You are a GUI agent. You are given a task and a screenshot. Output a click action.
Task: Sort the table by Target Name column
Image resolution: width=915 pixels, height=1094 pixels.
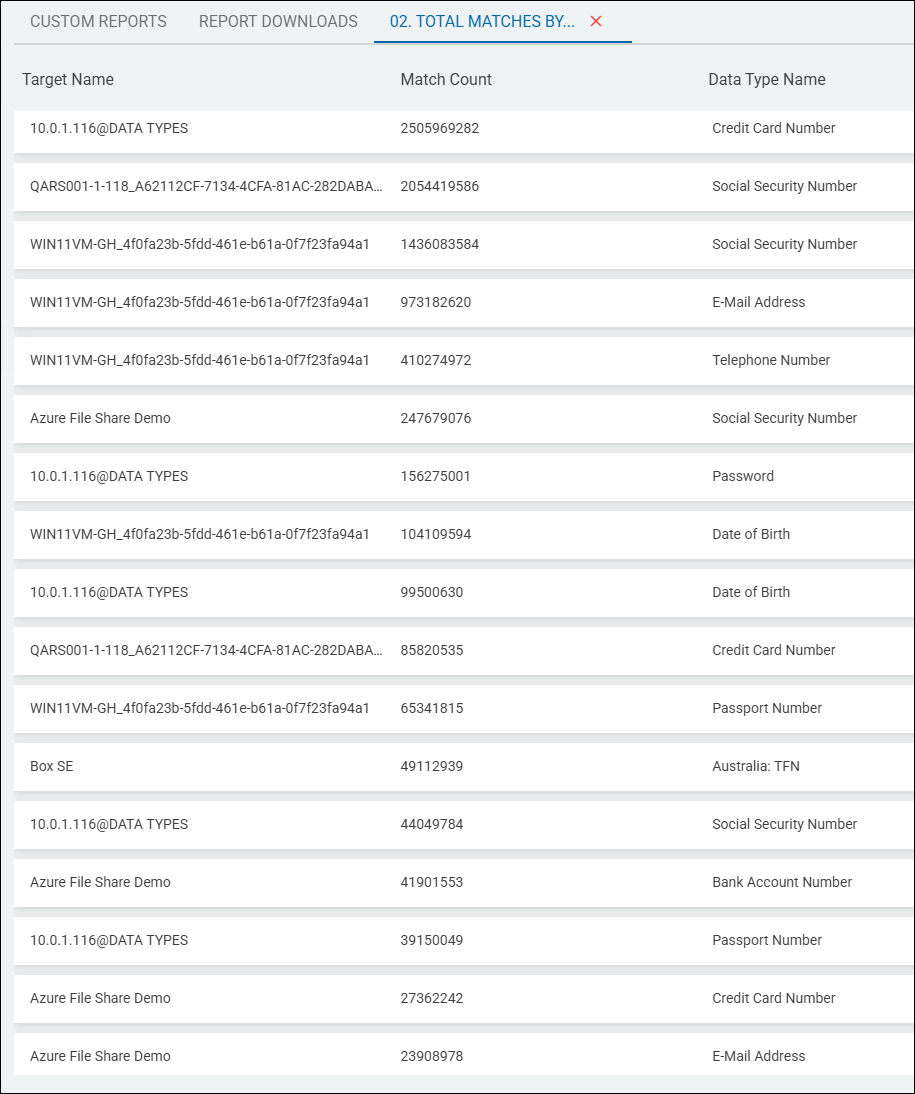(x=68, y=79)
